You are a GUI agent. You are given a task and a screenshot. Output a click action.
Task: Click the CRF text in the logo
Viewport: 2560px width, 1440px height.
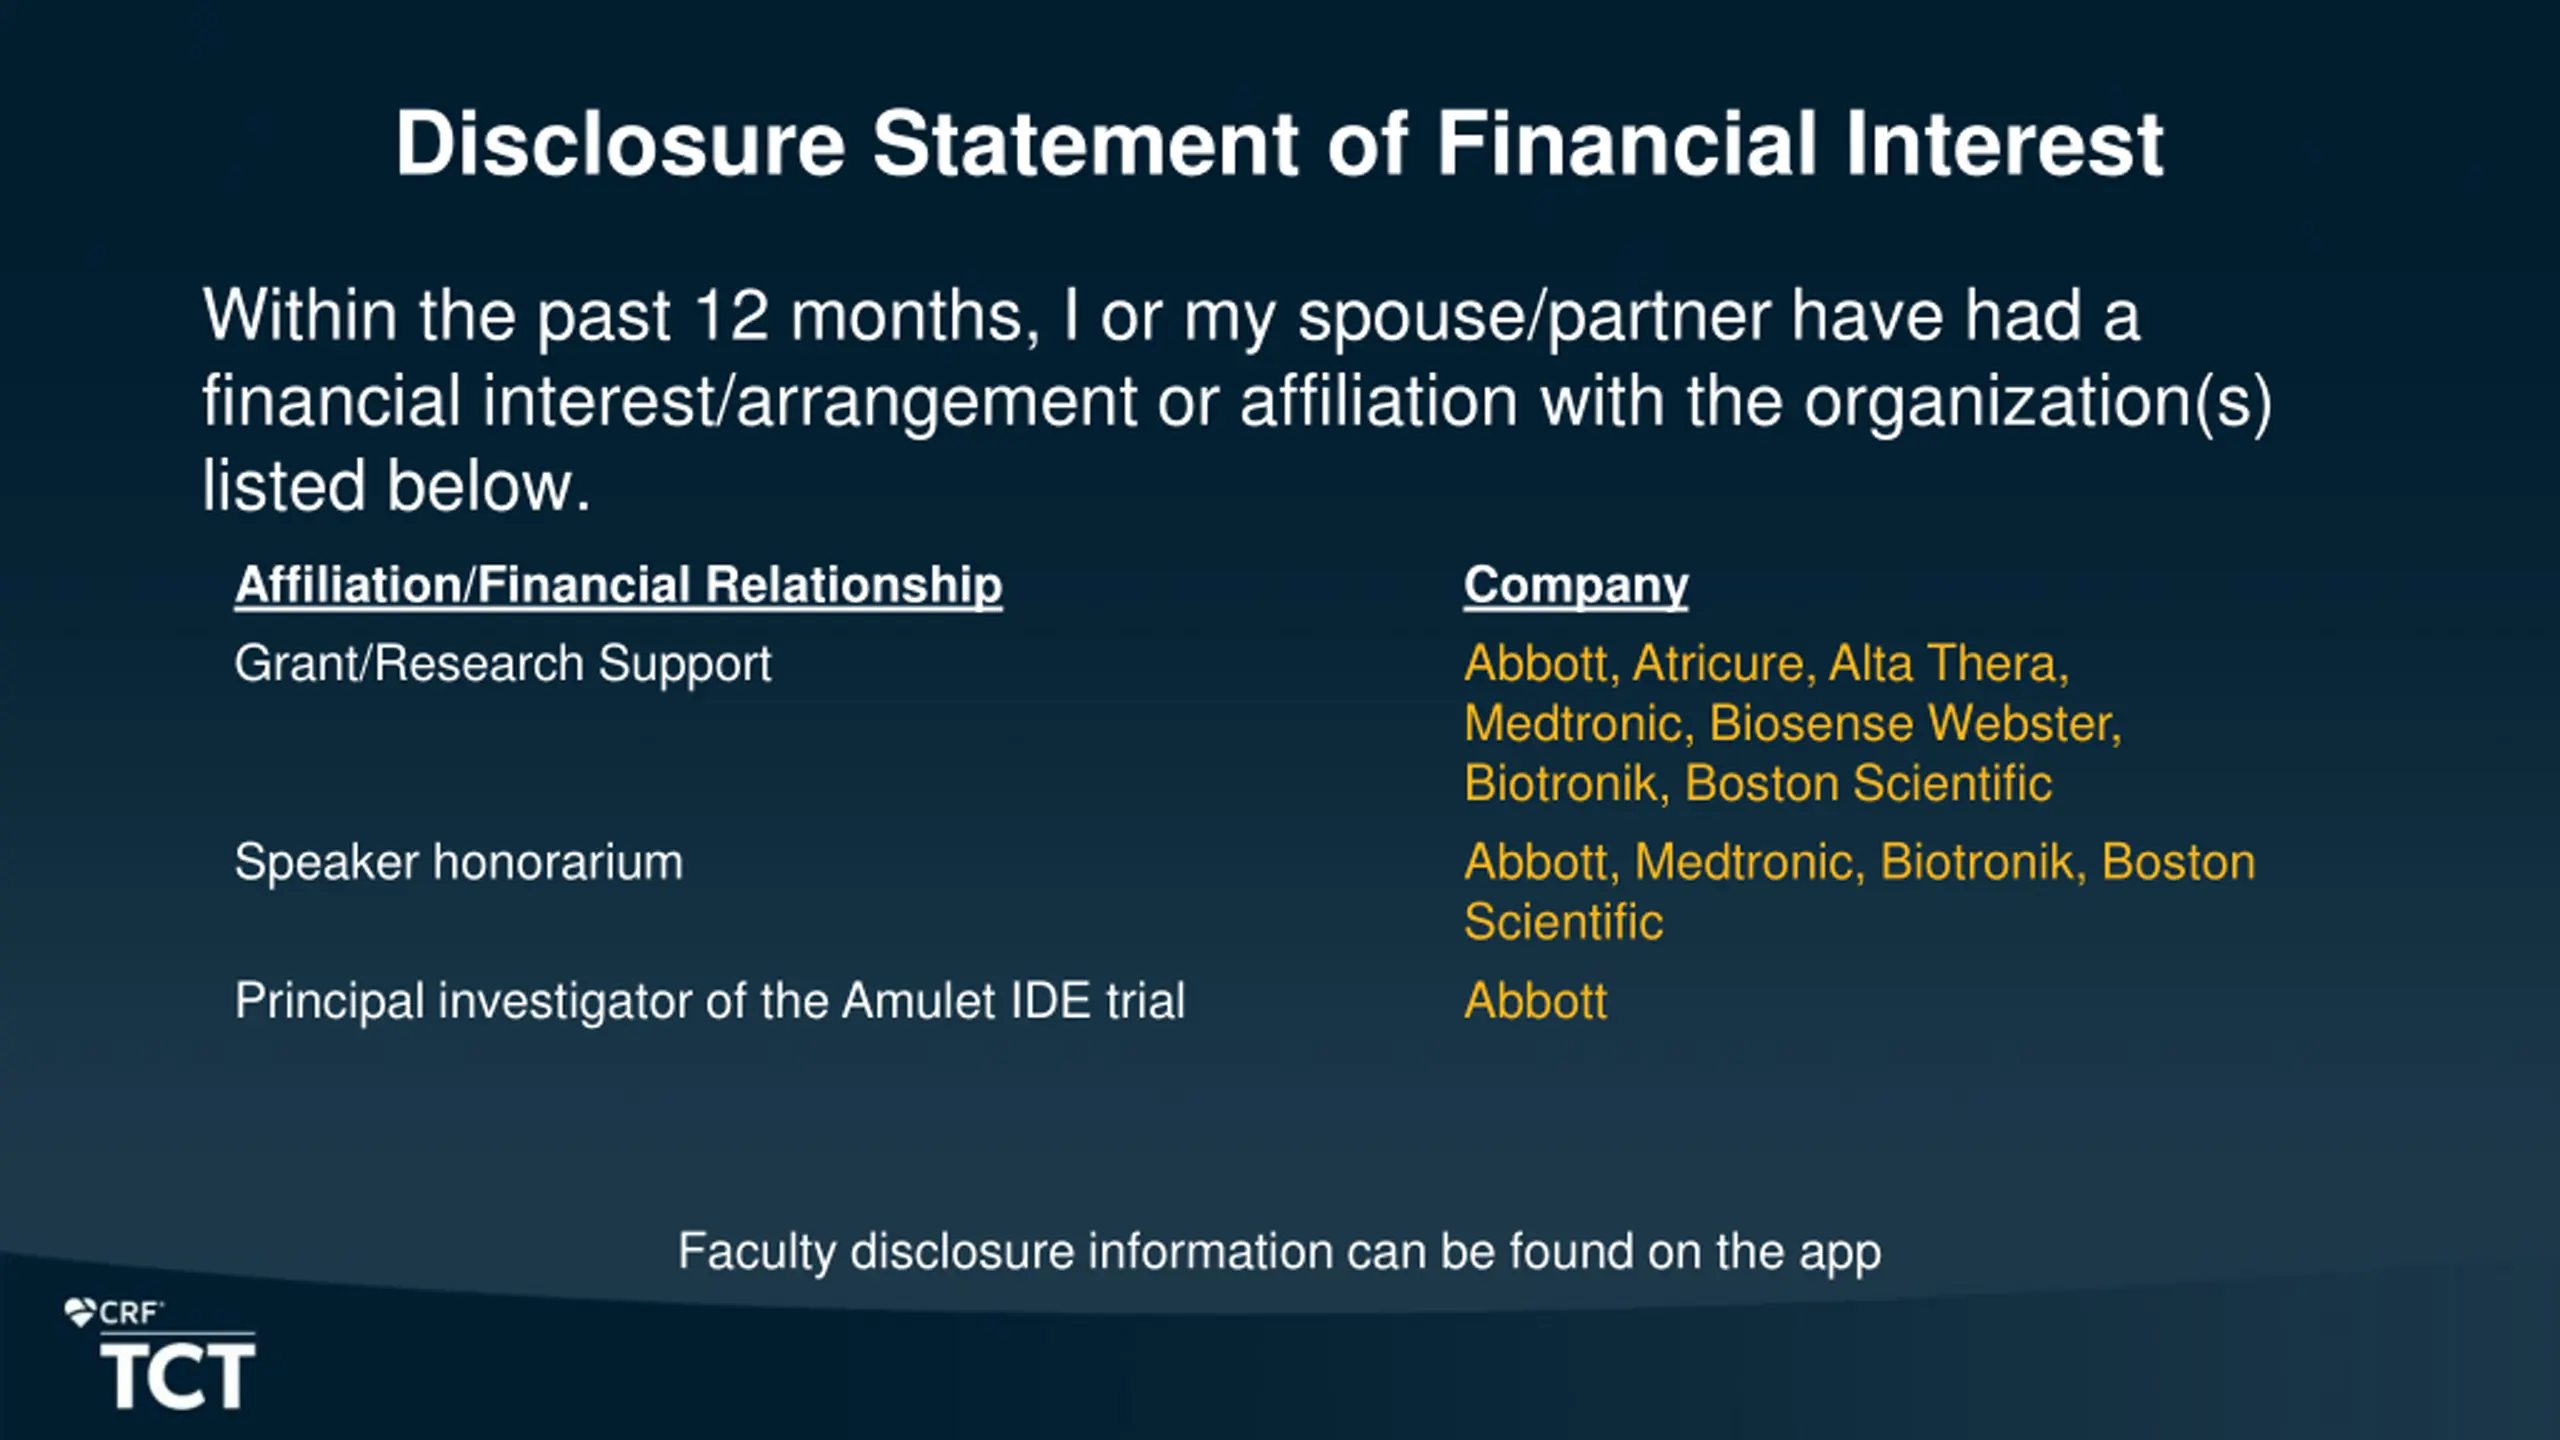[130, 1313]
